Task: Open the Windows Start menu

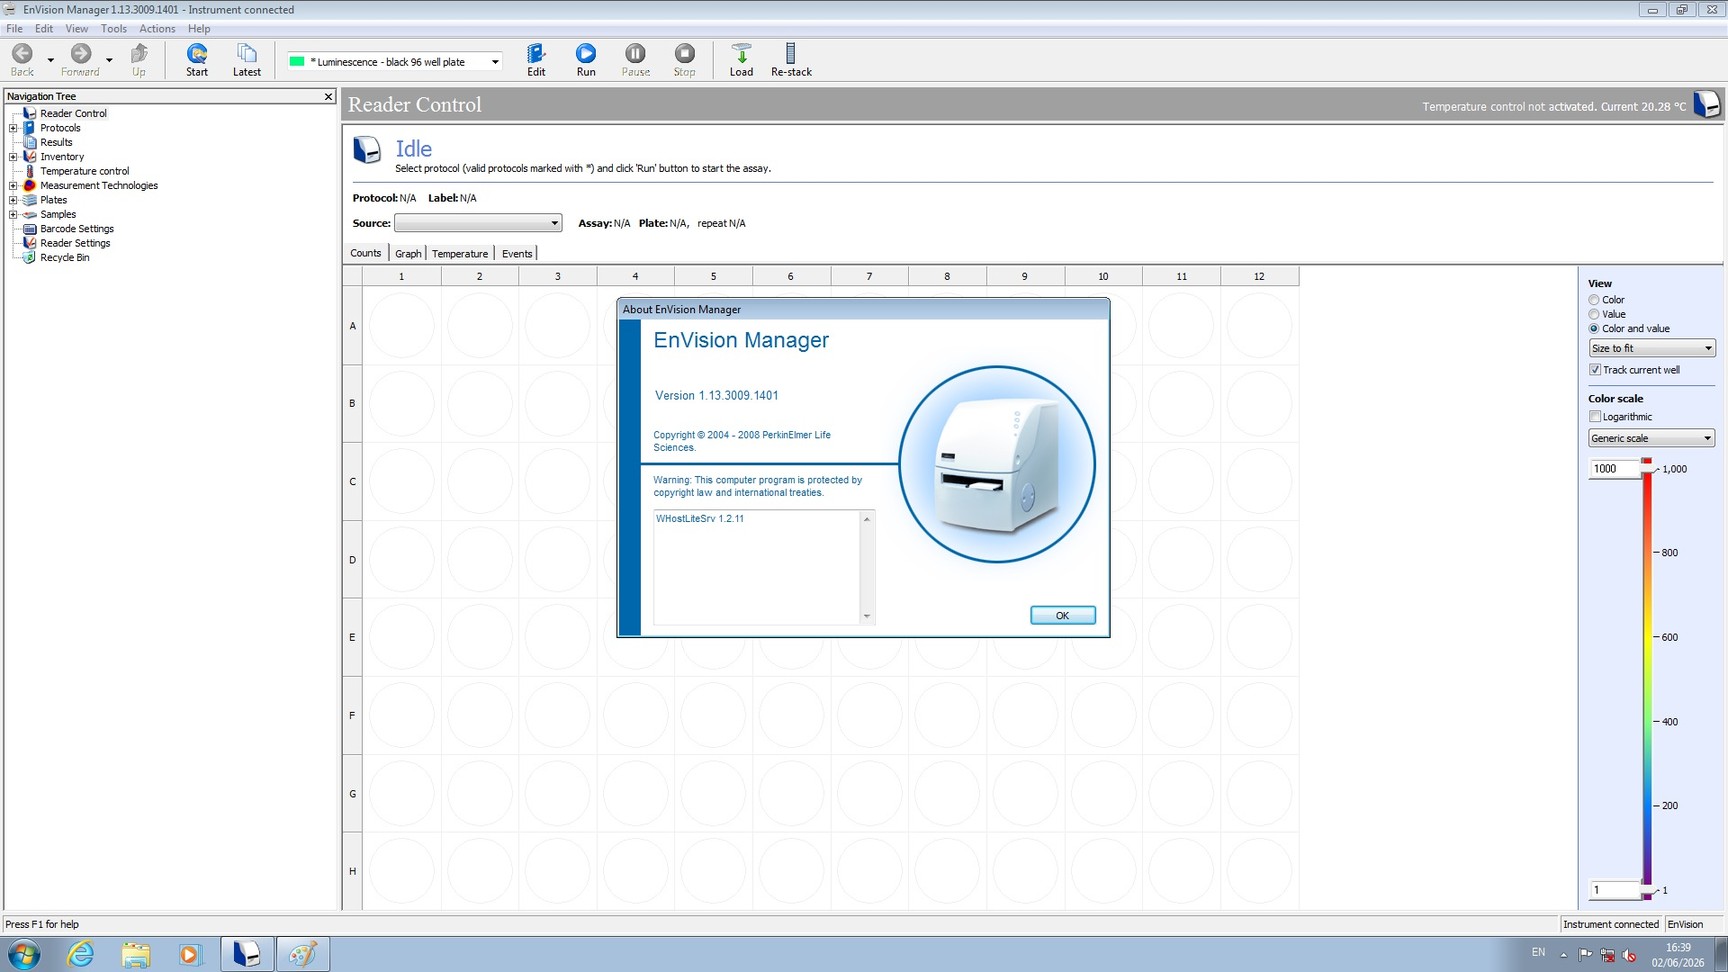Action: [24, 954]
